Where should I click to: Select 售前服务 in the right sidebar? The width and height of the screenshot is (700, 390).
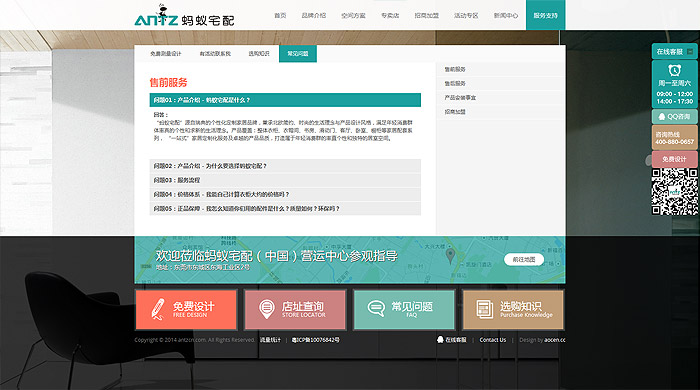[x=455, y=69]
